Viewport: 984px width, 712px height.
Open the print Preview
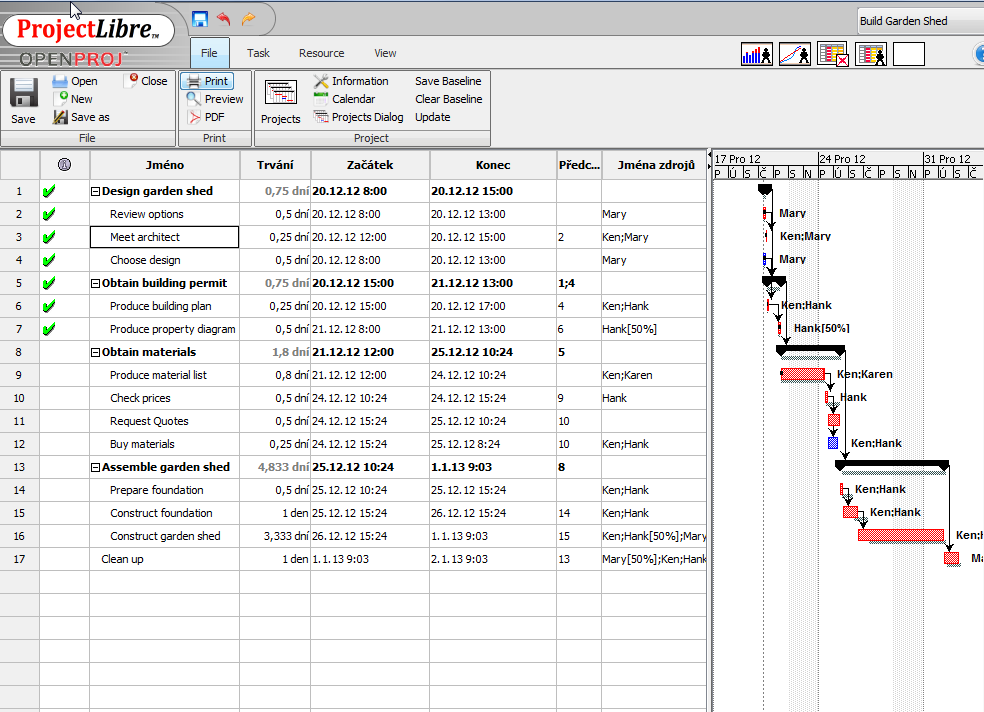point(215,99)
